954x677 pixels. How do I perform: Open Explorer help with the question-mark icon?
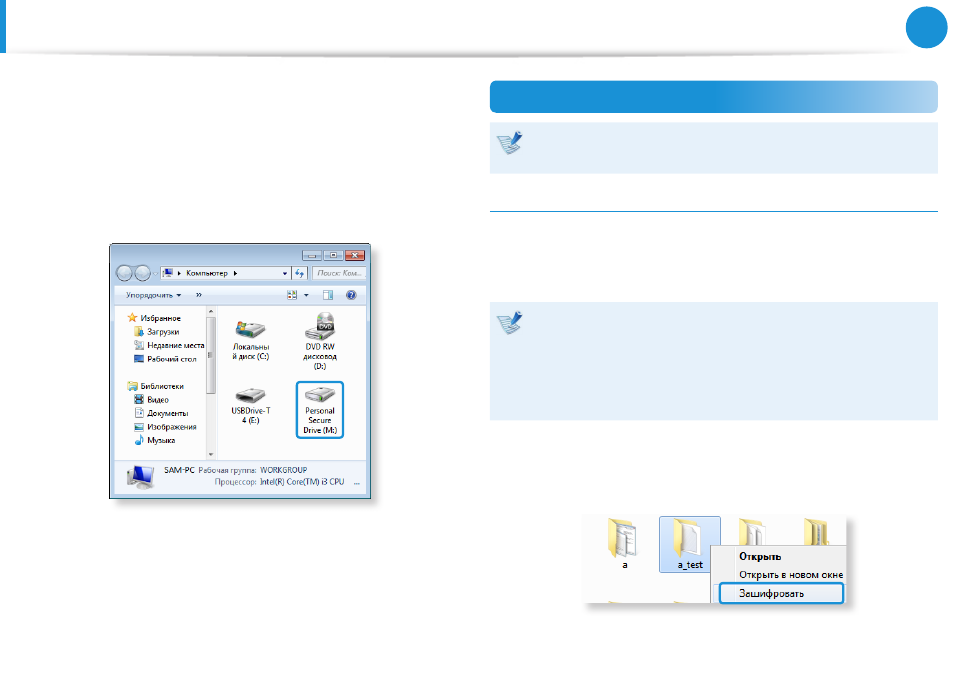click(x=351, y=295)
